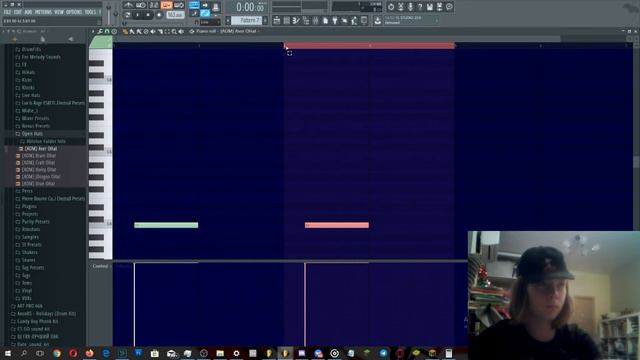Viewport: 640px width, 360px height.
Task: Switch pattern/song mode
Action: 128,15
